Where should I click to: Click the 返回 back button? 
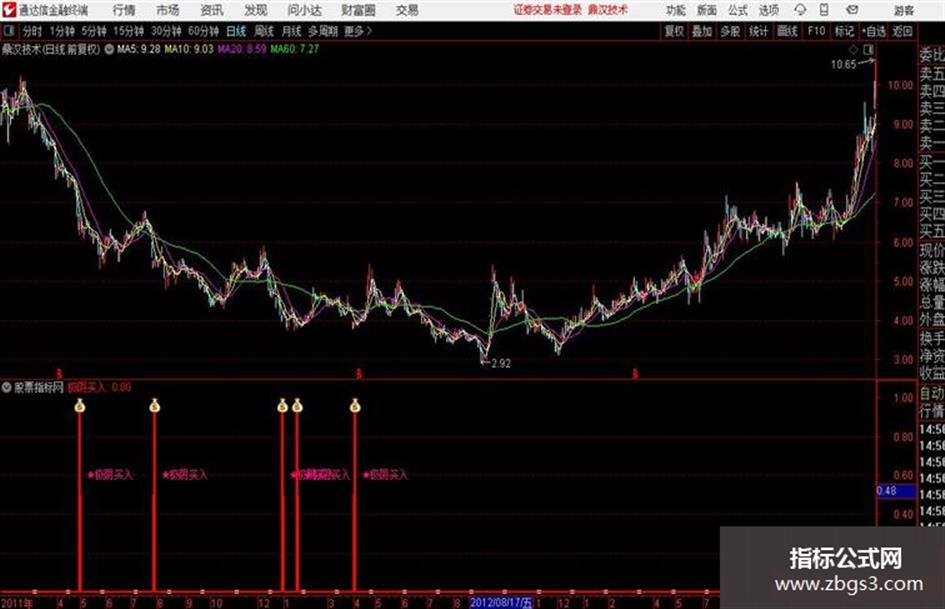point(902,31)
